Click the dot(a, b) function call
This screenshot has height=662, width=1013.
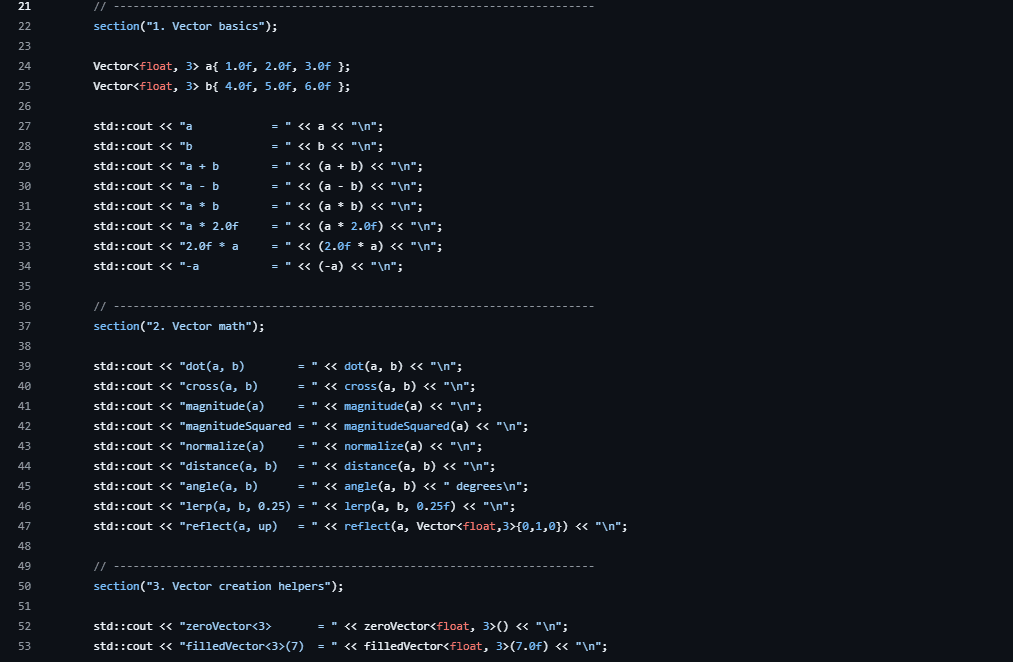coord(373,366)
